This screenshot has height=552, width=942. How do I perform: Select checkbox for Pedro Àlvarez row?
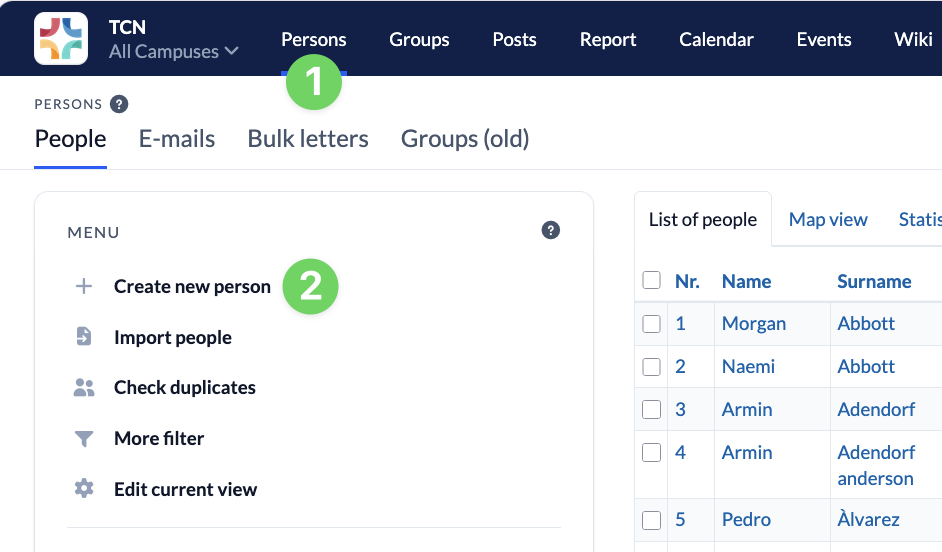[x=651, y=520]
